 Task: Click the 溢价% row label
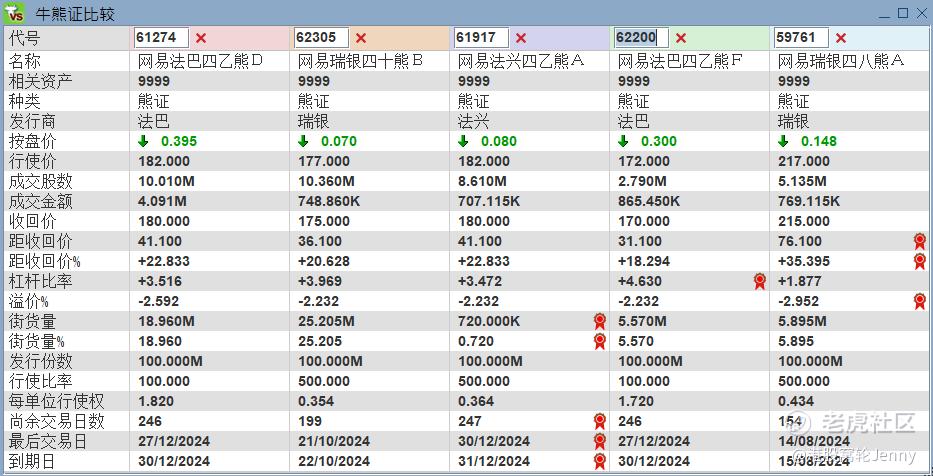click(x=29, y=301)
